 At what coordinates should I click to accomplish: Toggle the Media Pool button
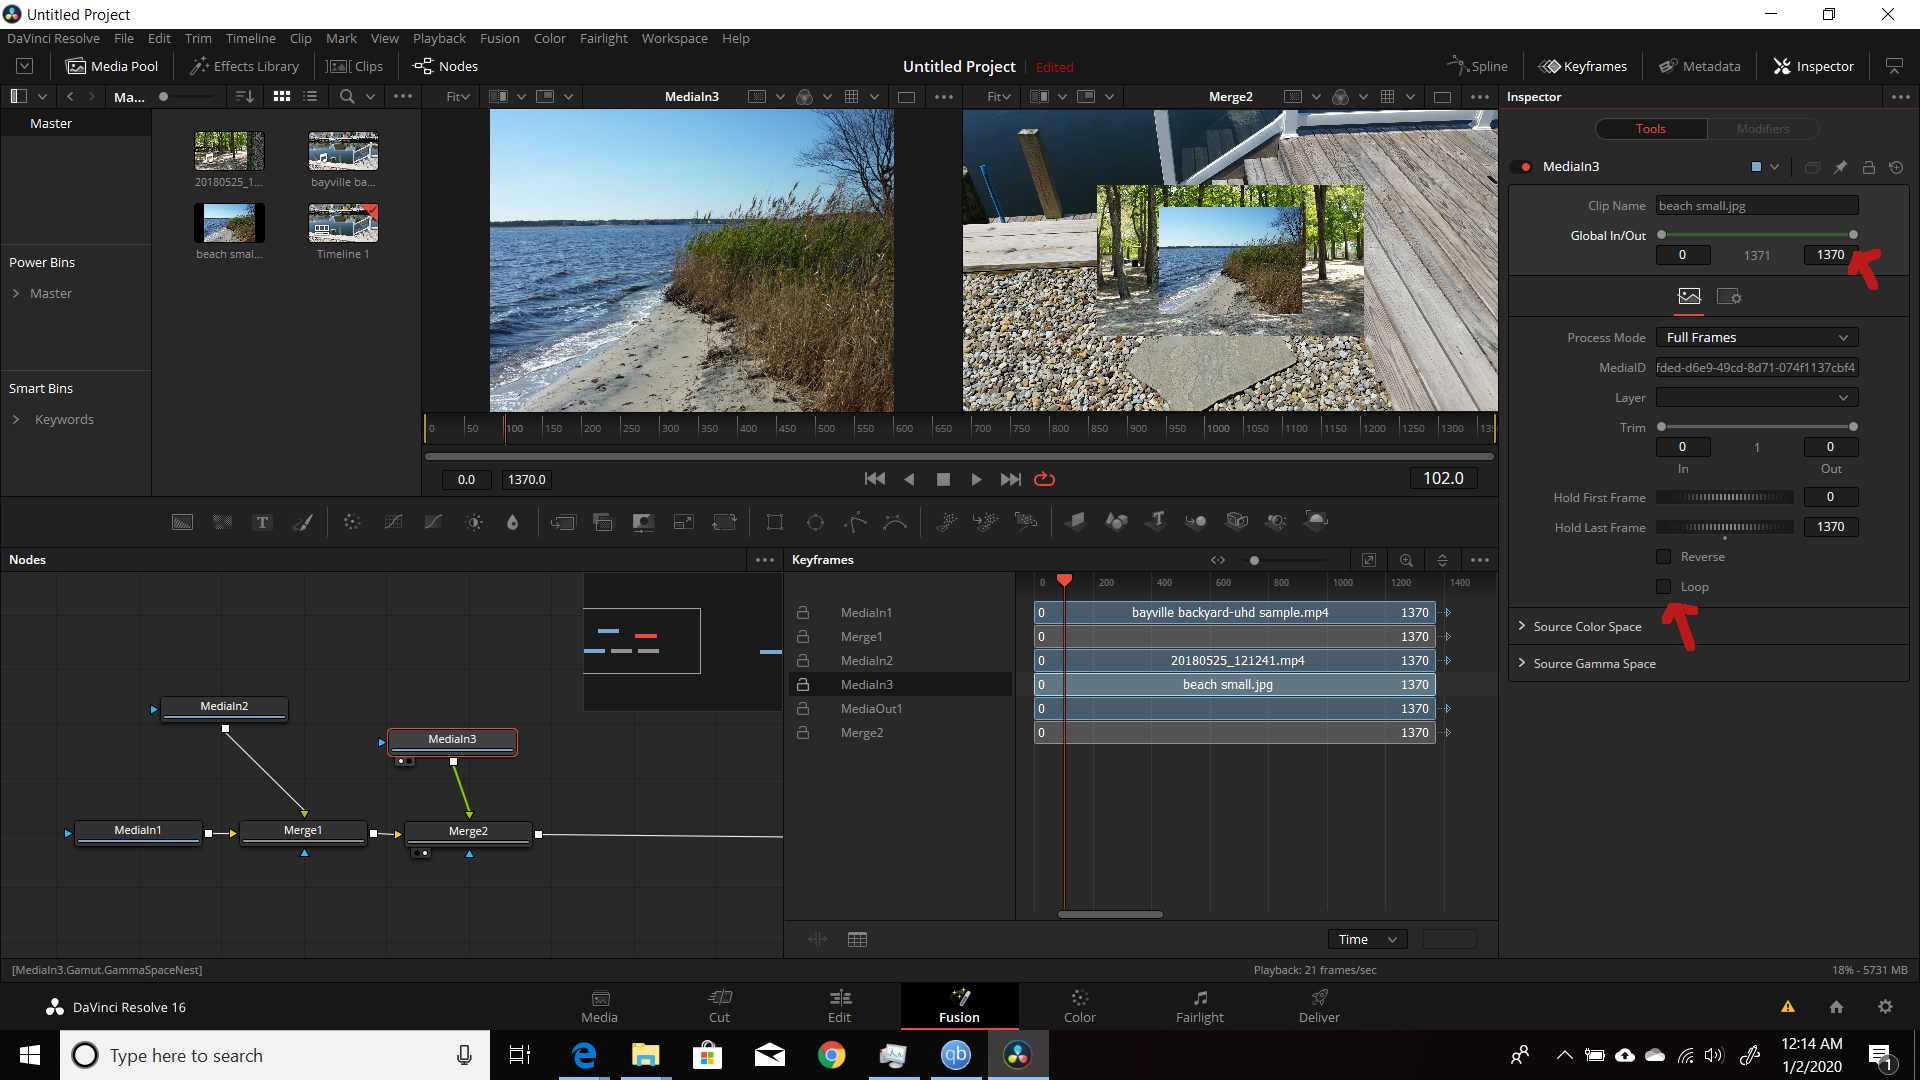112,66
